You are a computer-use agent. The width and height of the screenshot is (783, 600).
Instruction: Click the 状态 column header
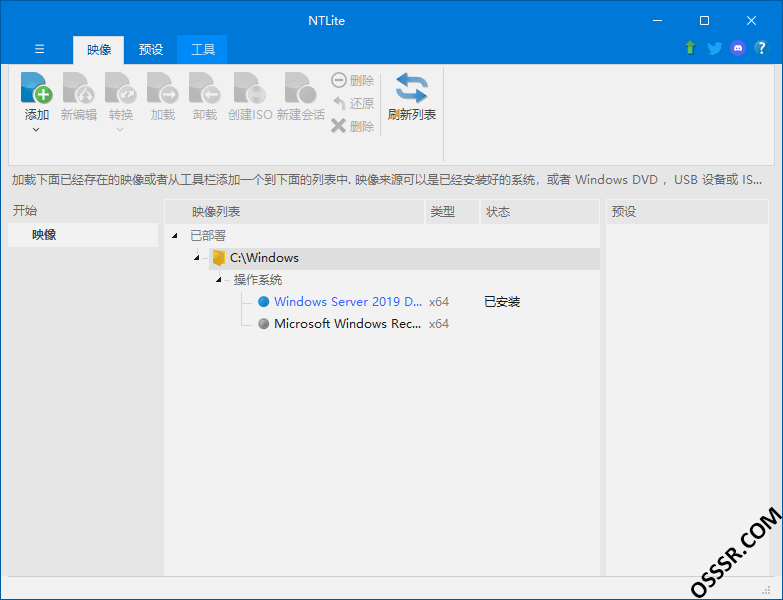pyautogui.click(x=540, y=212)
